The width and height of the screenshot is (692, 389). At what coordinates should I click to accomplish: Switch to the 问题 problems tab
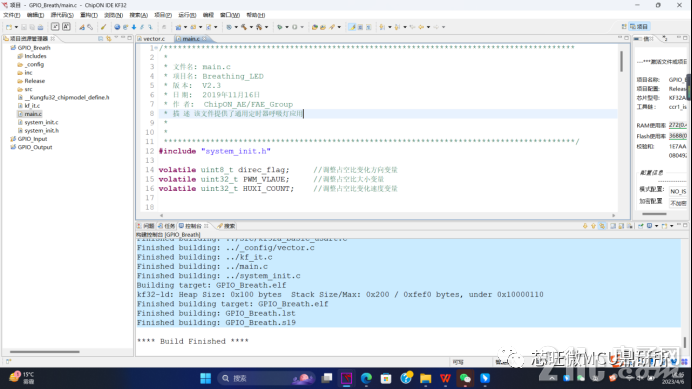click(145, 226)
